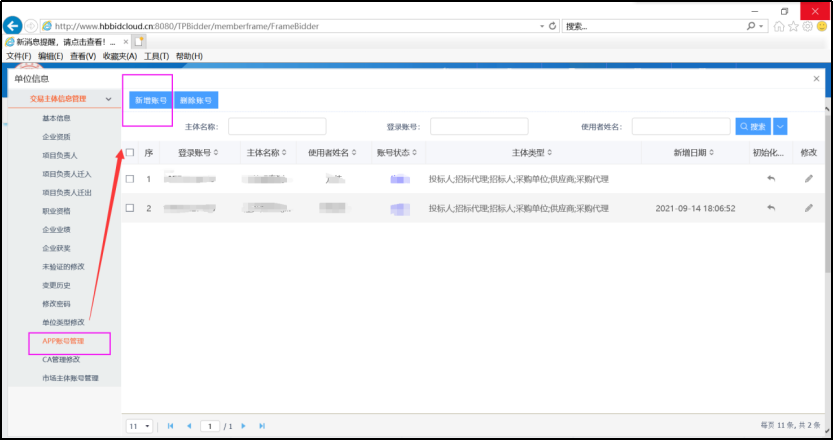Go to the first page in pagination
This screenshot has height=440, width=833.
click(170, 426)
